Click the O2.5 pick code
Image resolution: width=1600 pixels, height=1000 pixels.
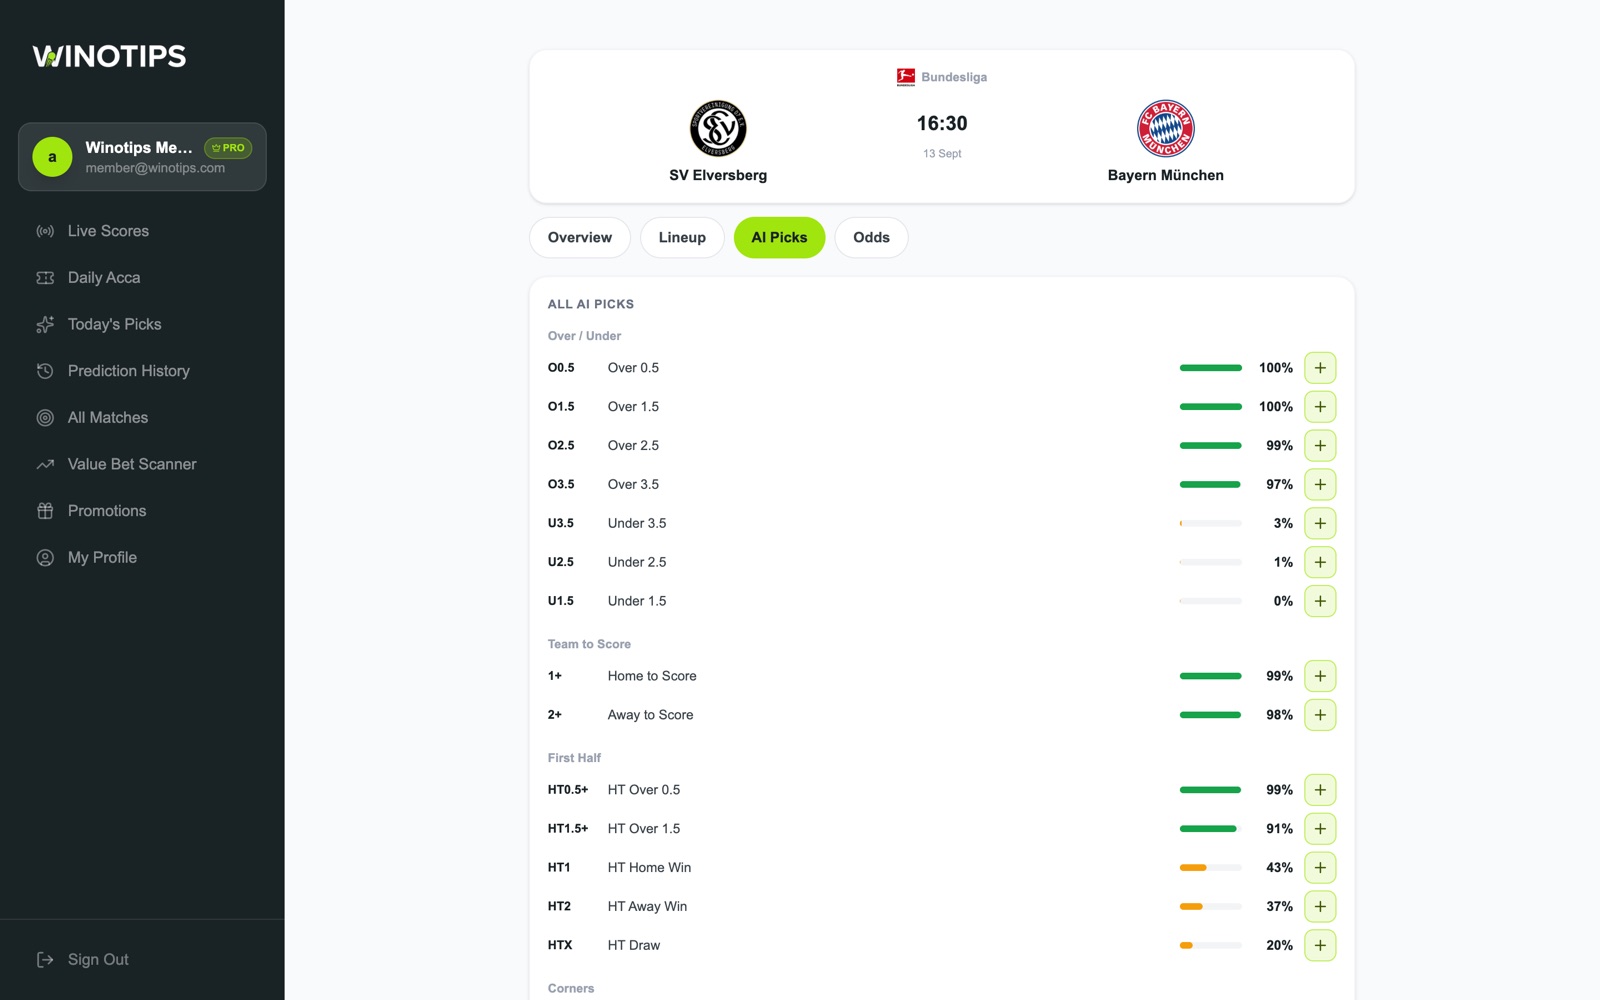(x=561, y=446)
